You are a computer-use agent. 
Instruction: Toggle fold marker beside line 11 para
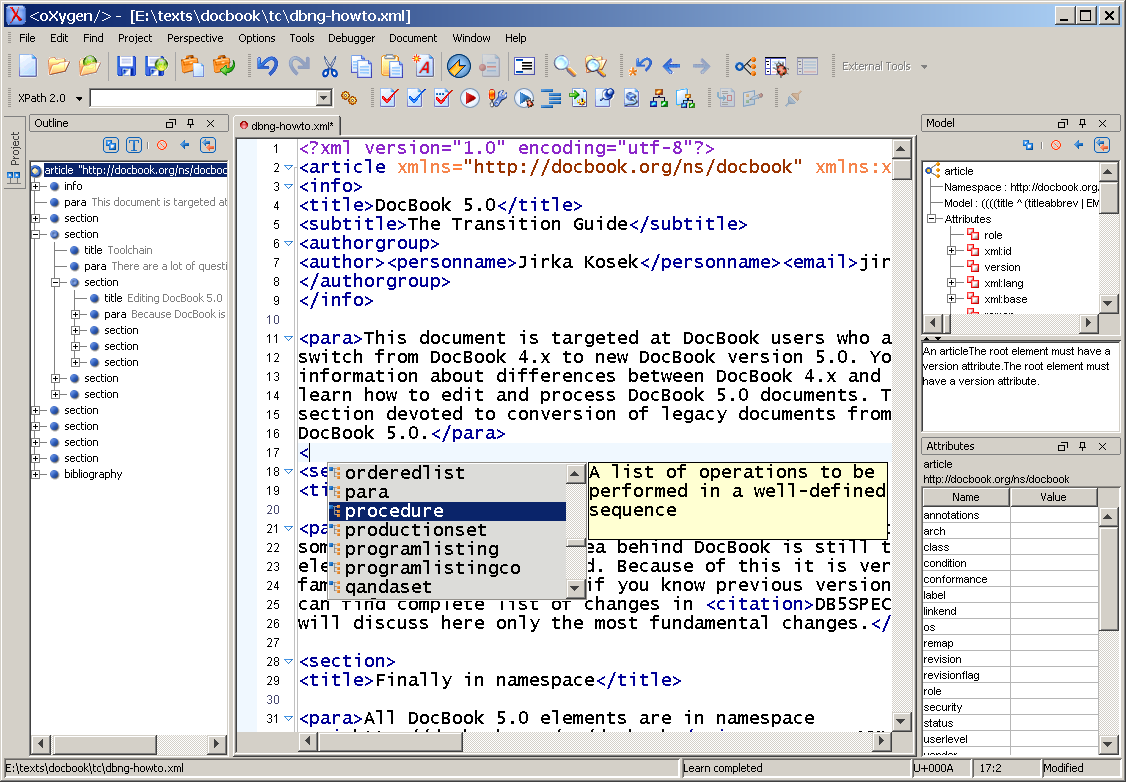coord(288,339)
